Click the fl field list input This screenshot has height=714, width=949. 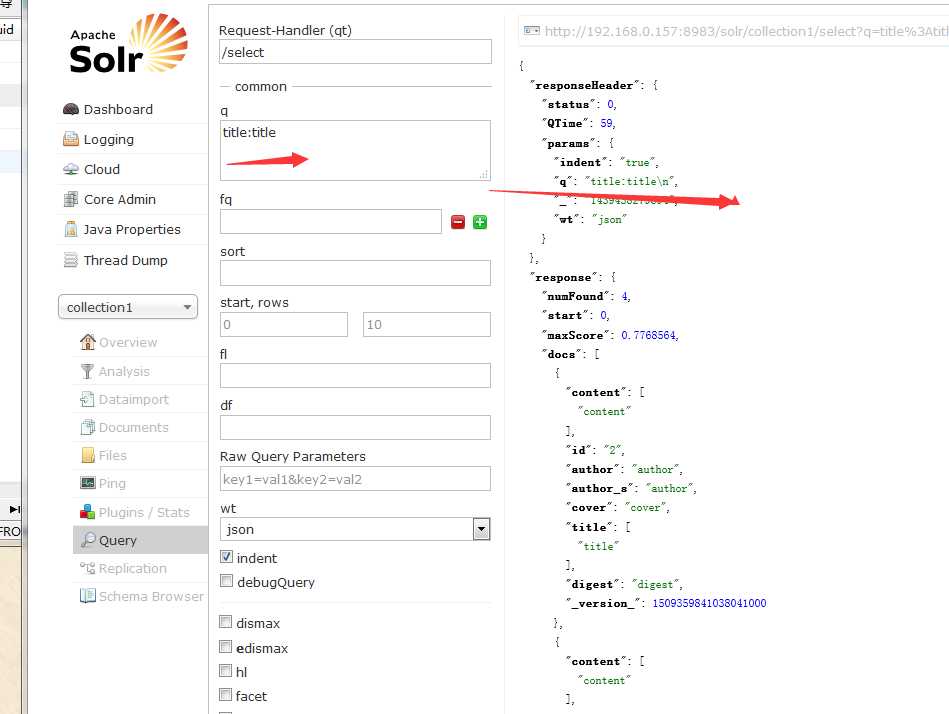(355, 376)
